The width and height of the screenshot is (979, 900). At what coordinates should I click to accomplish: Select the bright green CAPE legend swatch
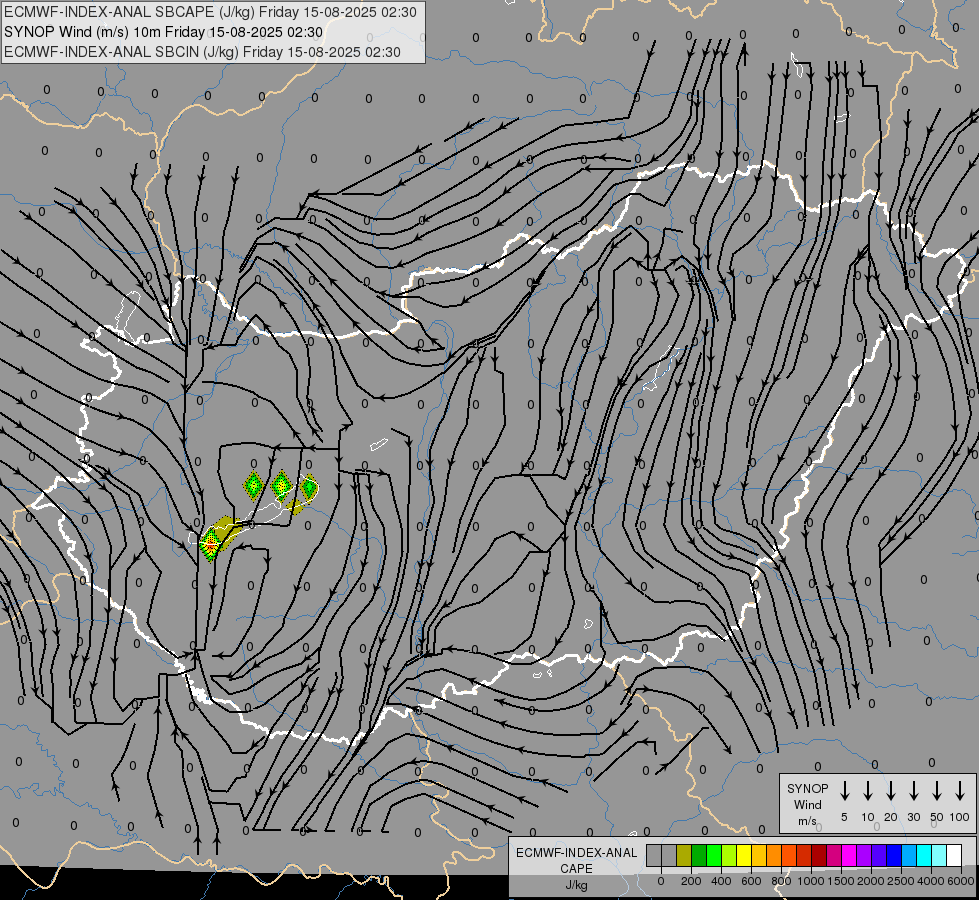tap(714, 855)
